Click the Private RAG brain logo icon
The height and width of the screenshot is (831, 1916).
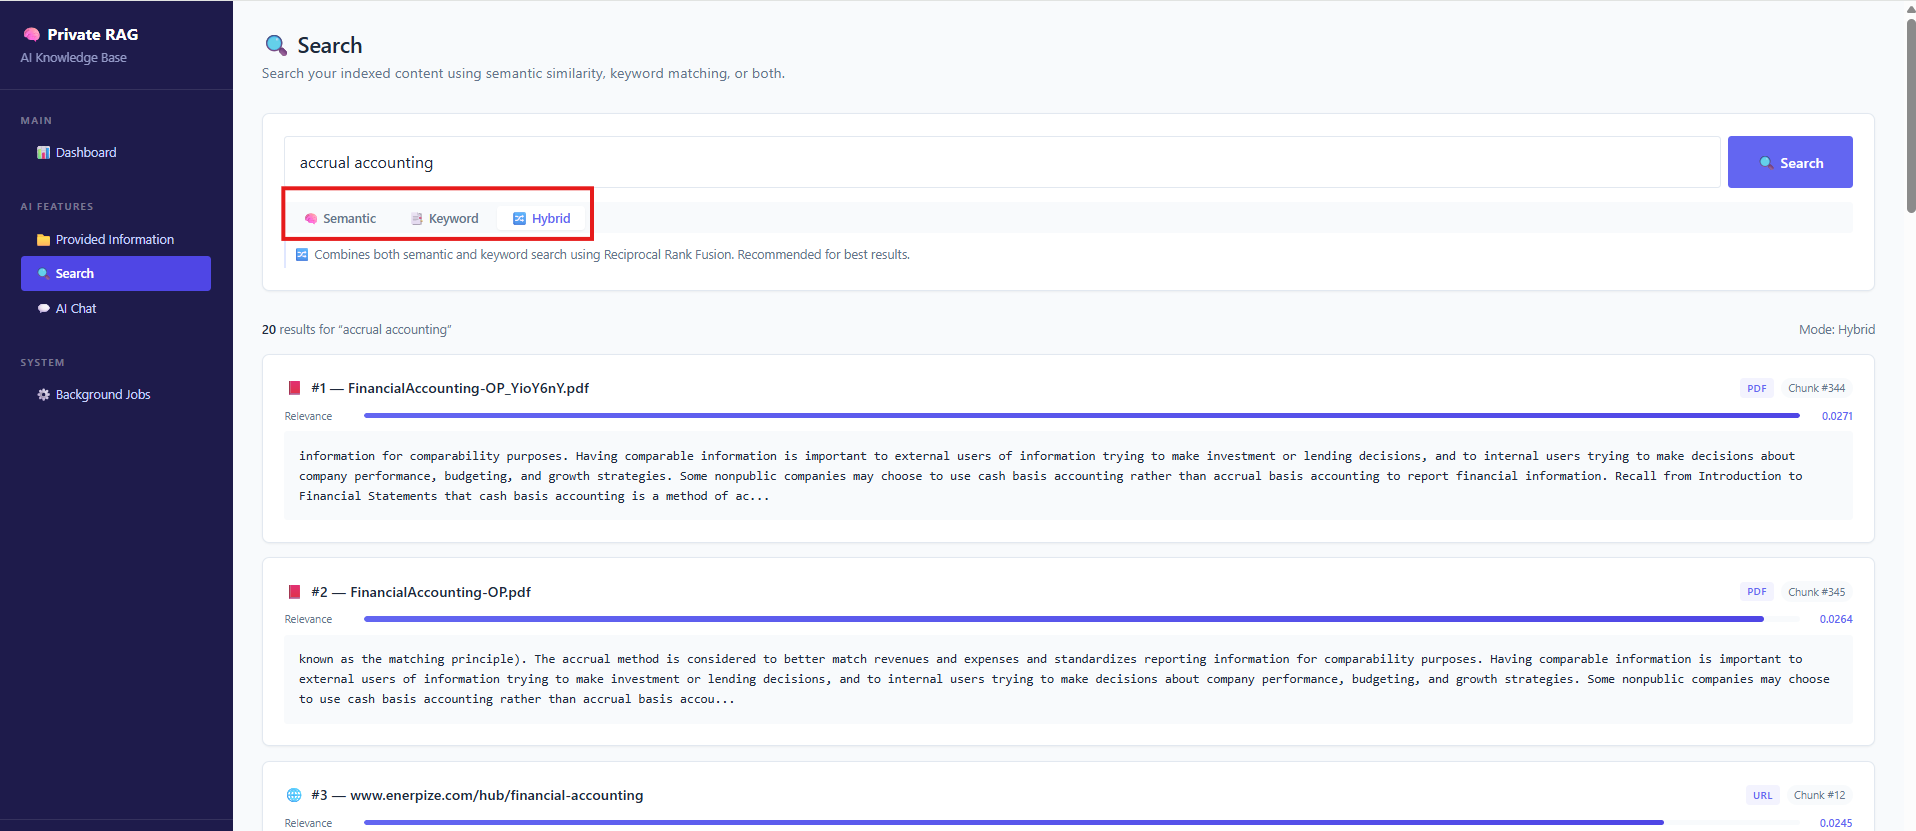(x=32, y=34)
